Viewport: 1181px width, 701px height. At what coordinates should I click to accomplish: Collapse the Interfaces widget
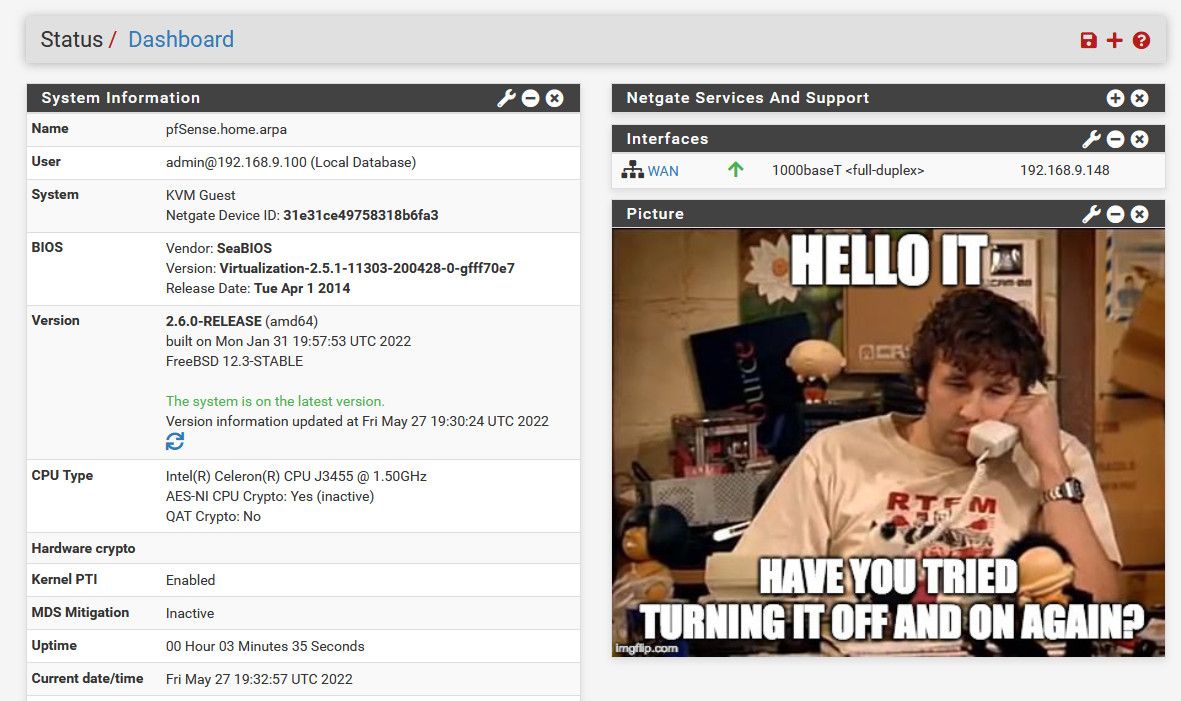pyautogui.click(x=1115, y=139)
